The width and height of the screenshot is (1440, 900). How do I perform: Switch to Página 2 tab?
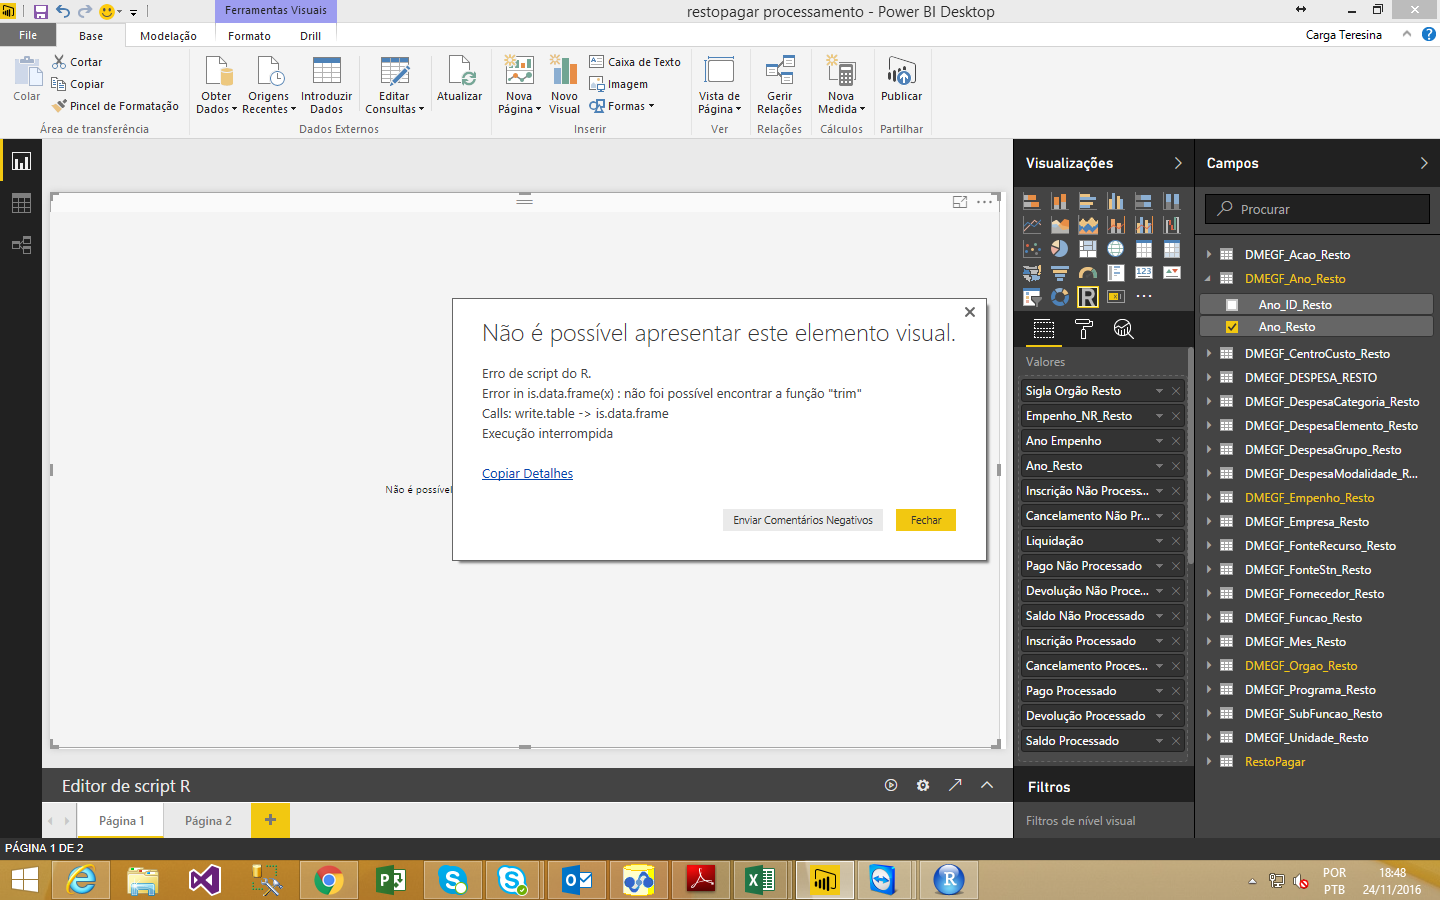(208, 821)
